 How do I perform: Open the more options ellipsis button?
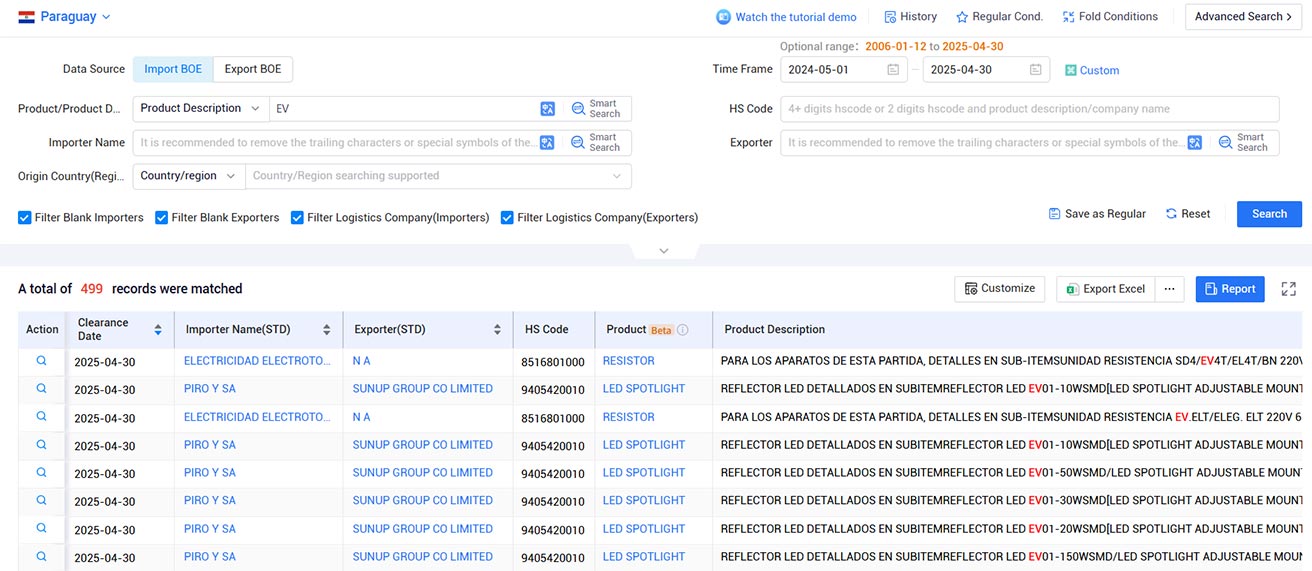point(1170,289)
